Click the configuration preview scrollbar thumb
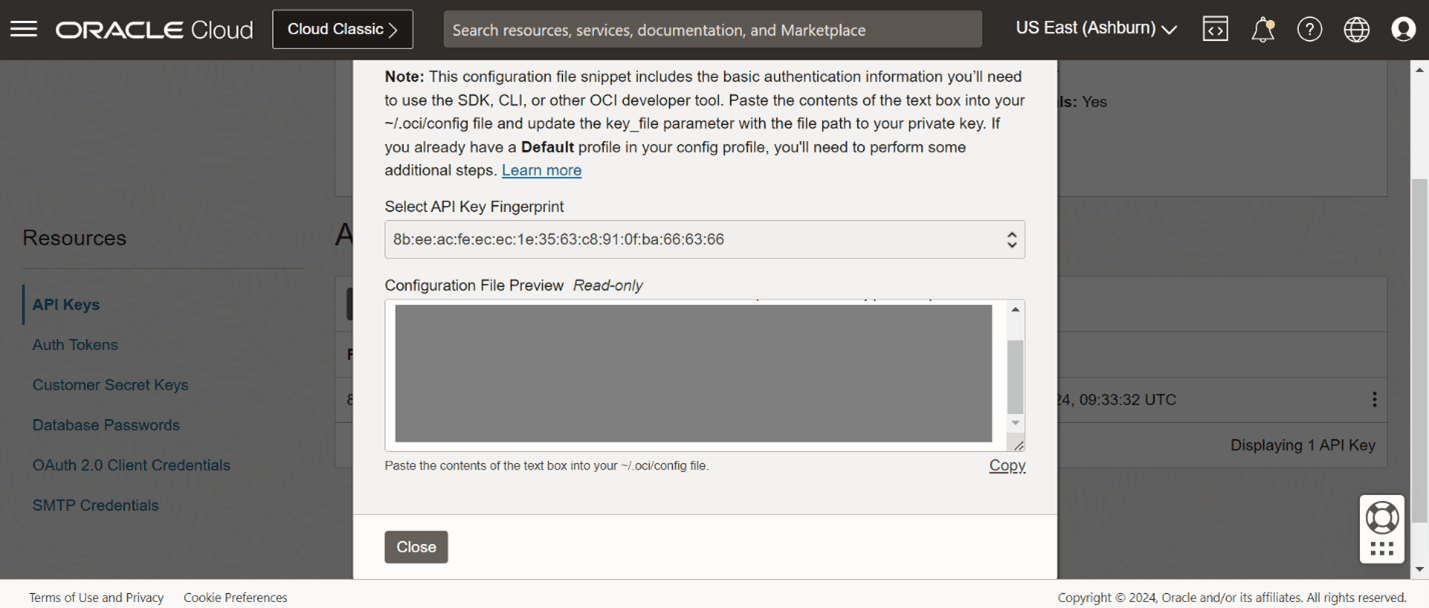The width and height of the screenshot is (1429, 608). click(x=1015, y=376)
